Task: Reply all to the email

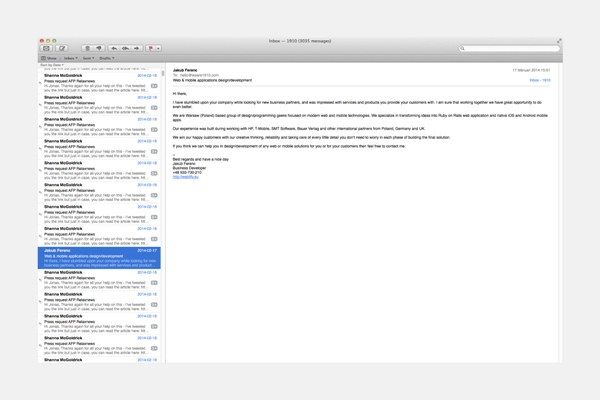Action: pos(126,48)
